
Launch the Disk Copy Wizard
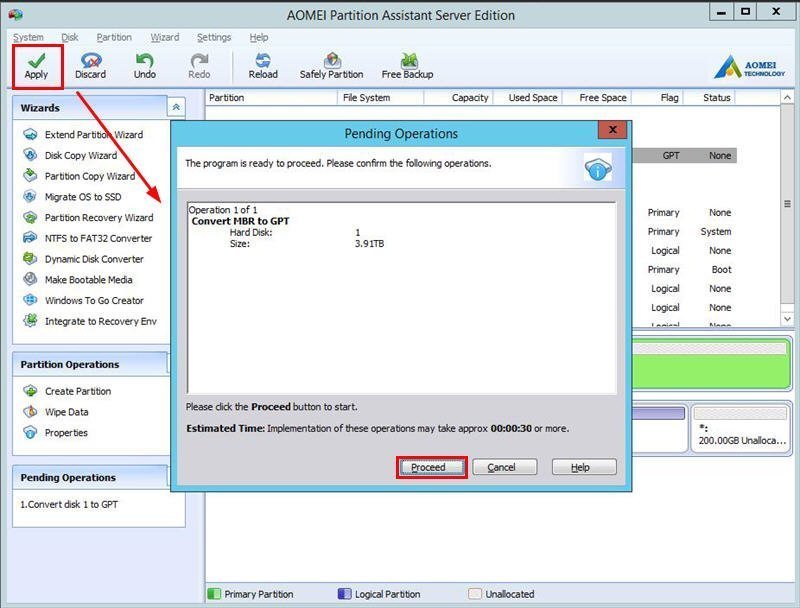(x=81, y=156)
